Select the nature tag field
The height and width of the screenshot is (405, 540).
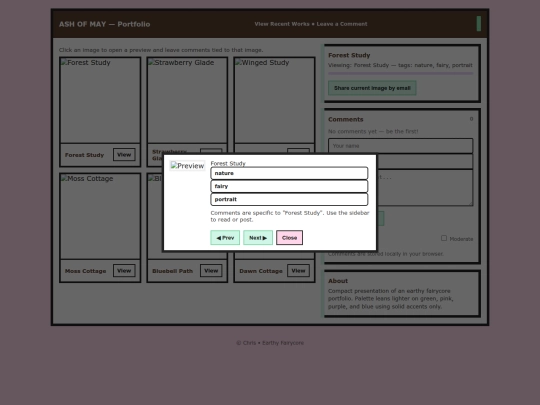tap(289, 173)
